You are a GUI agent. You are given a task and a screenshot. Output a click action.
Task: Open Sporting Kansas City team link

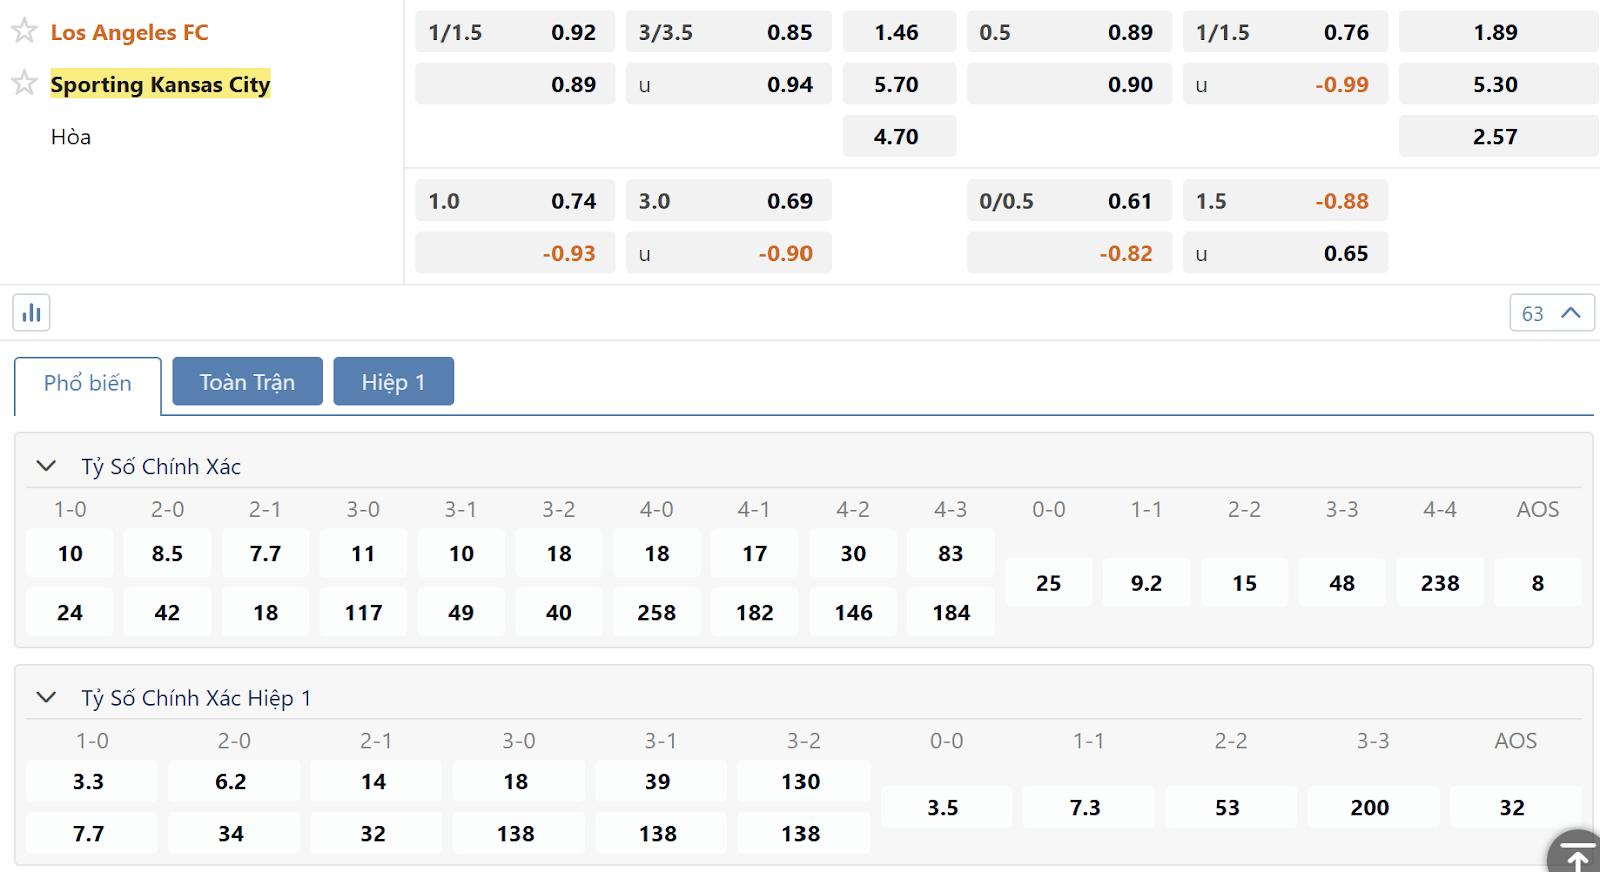[x=160, y=85]
